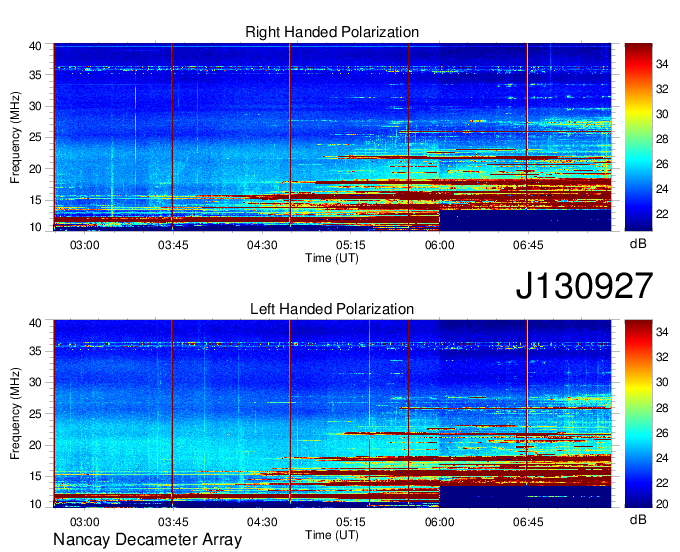The image size is (680, 552).
Task: Click the 28 value on upper color bar
Action: (x=662, y=139)
